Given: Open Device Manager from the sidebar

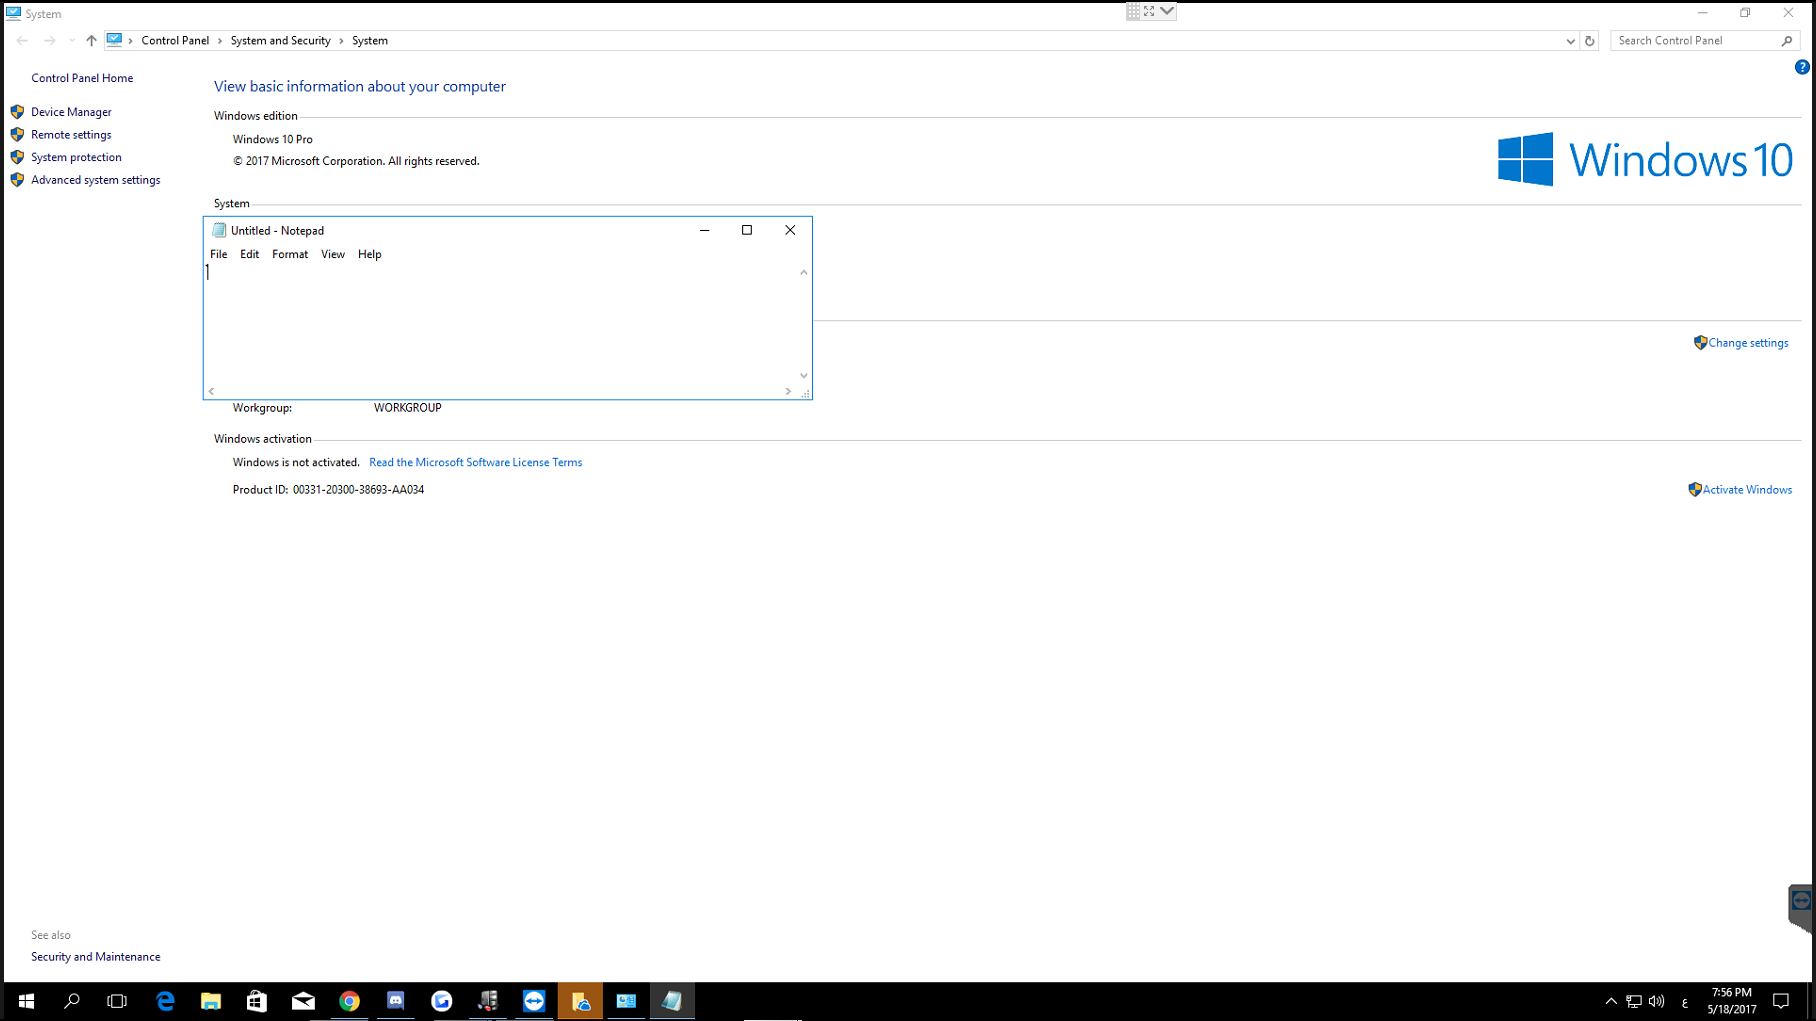Looking at the screenshot, I should (71, 112).
